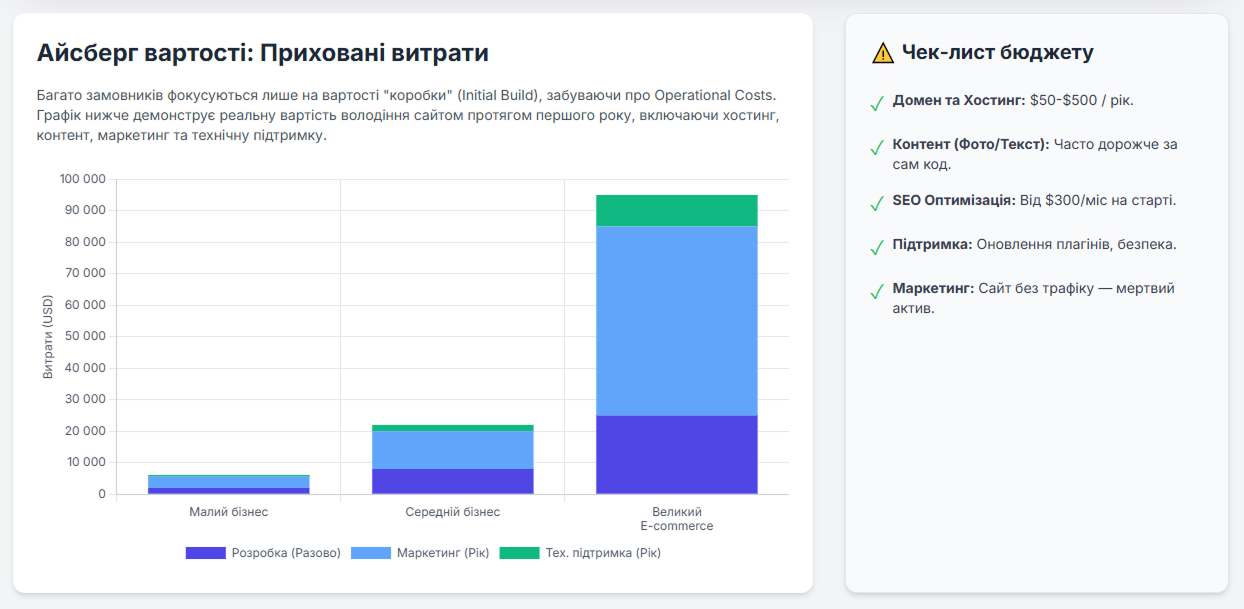The image size is (1244, 609).
Task: Click the checkmark beside 'Маркетинг' checklist item
Action: click(877, 292)
